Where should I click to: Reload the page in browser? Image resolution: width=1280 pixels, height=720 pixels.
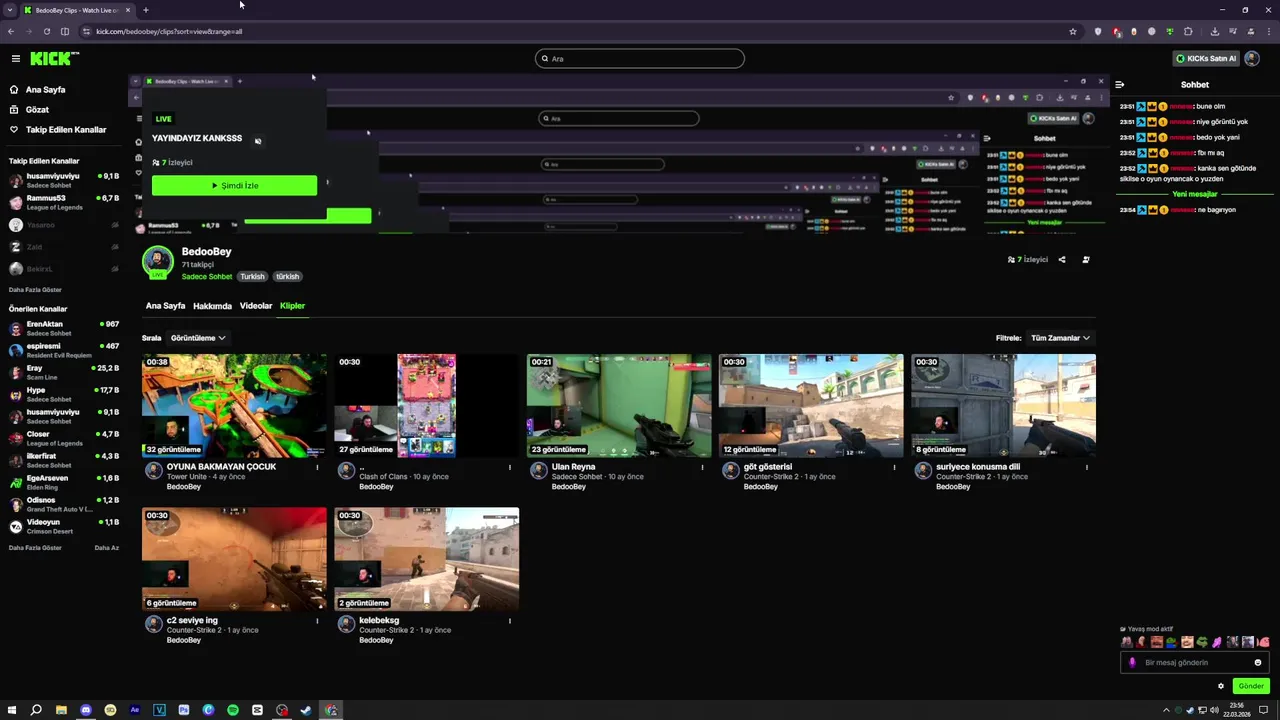[46, 32]
